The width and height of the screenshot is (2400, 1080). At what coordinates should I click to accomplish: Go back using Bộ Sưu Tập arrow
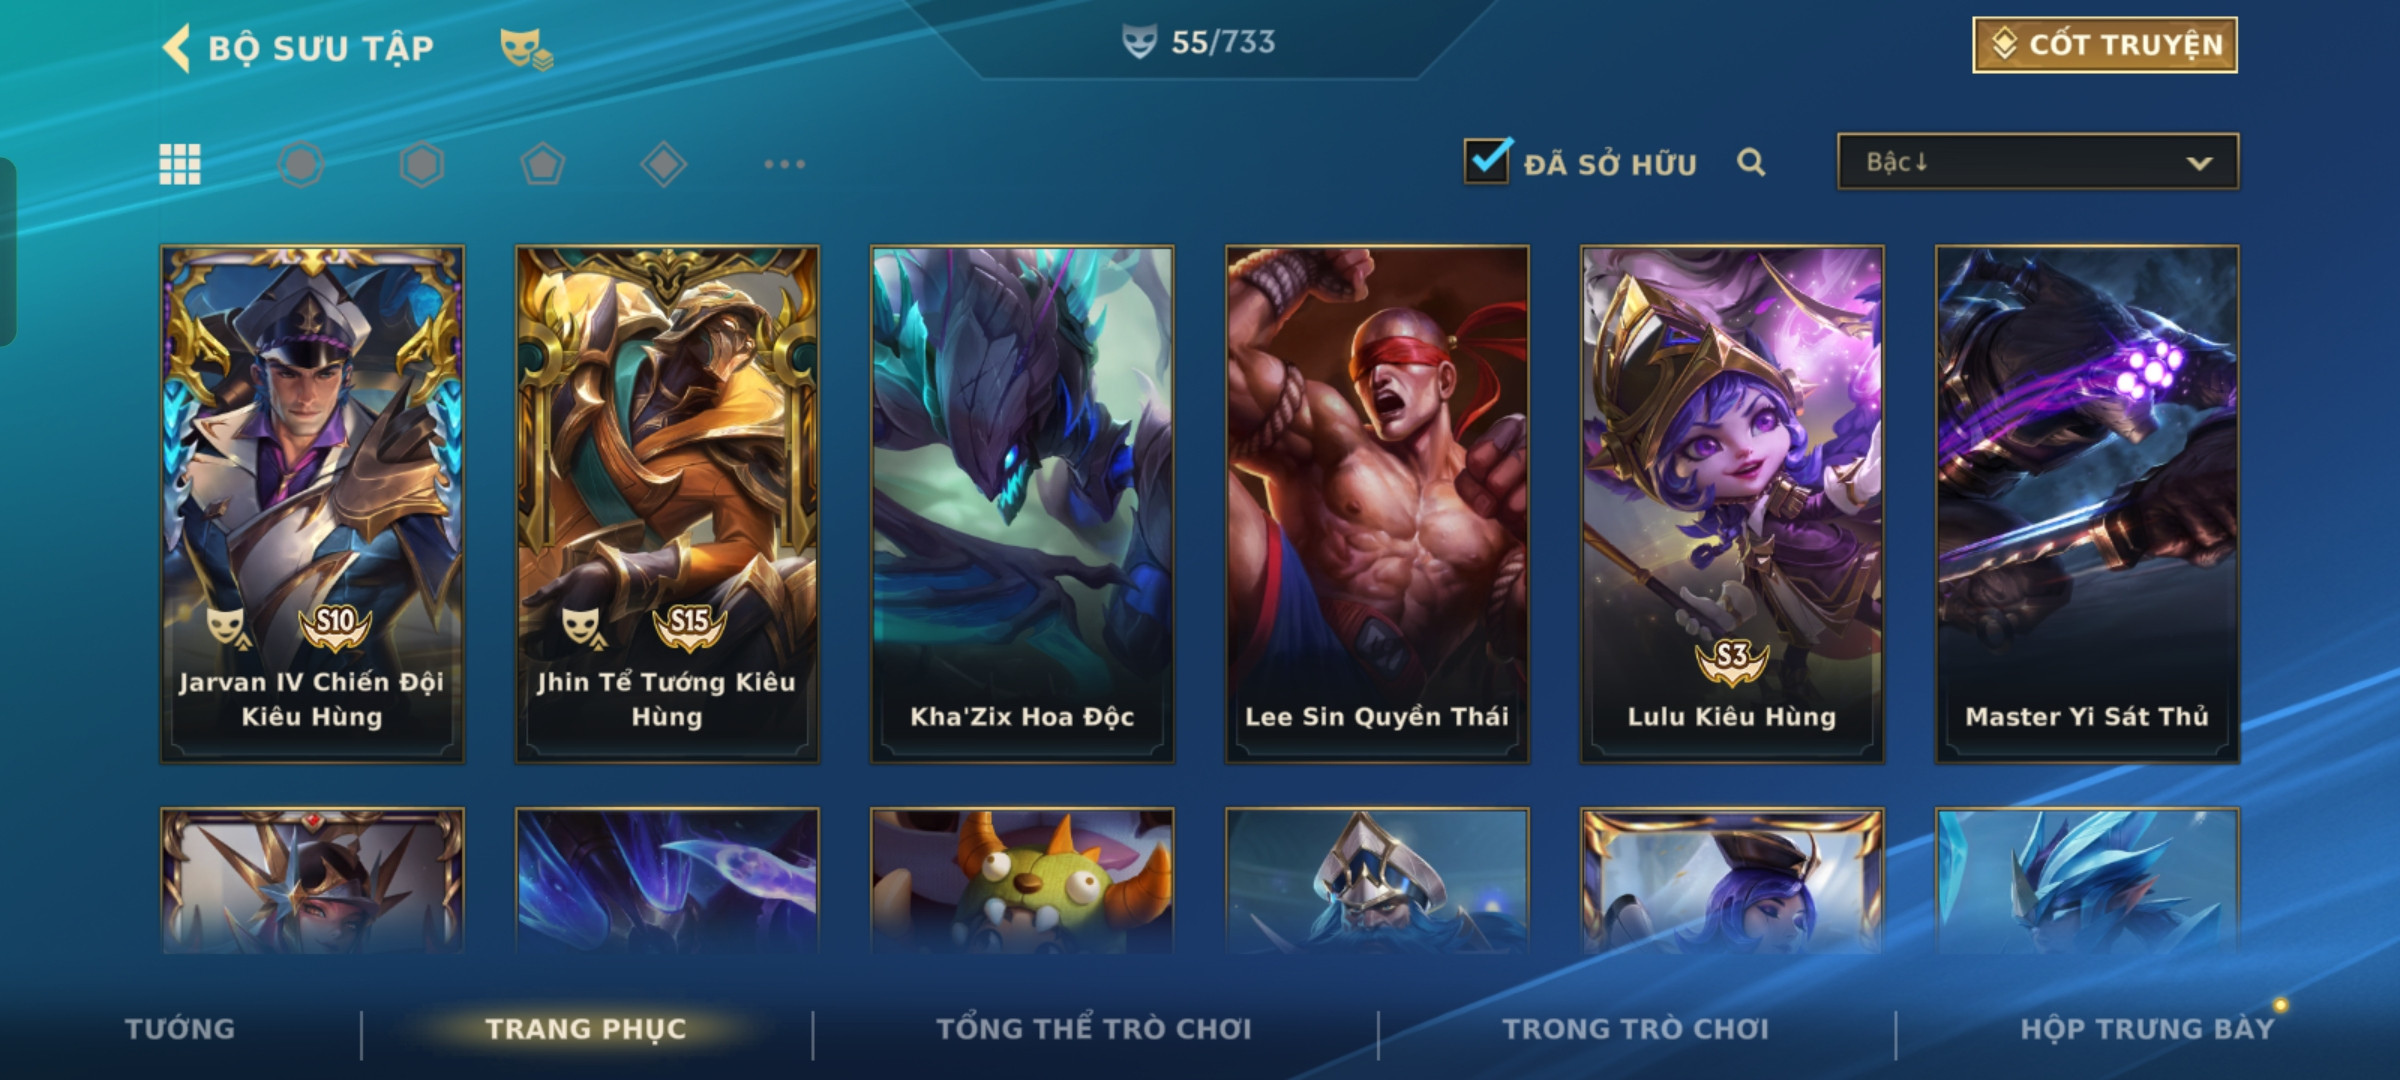coord(177,48)
